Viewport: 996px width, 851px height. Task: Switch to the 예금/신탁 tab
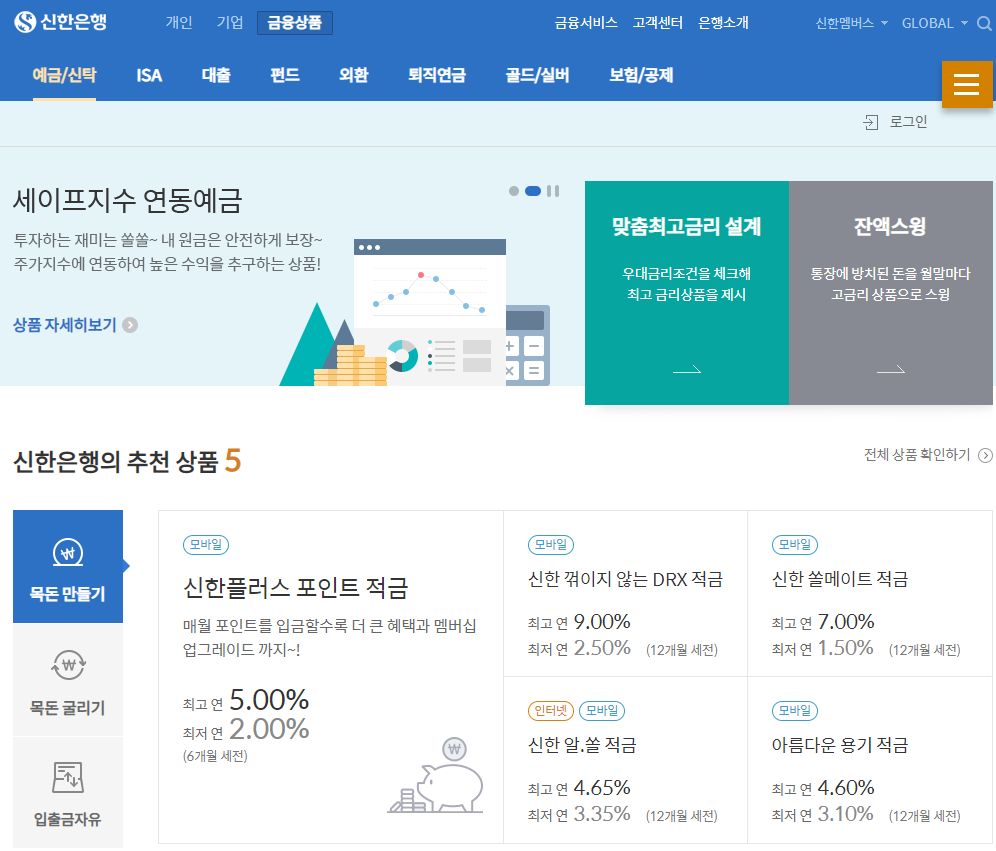tap(64, 76)
